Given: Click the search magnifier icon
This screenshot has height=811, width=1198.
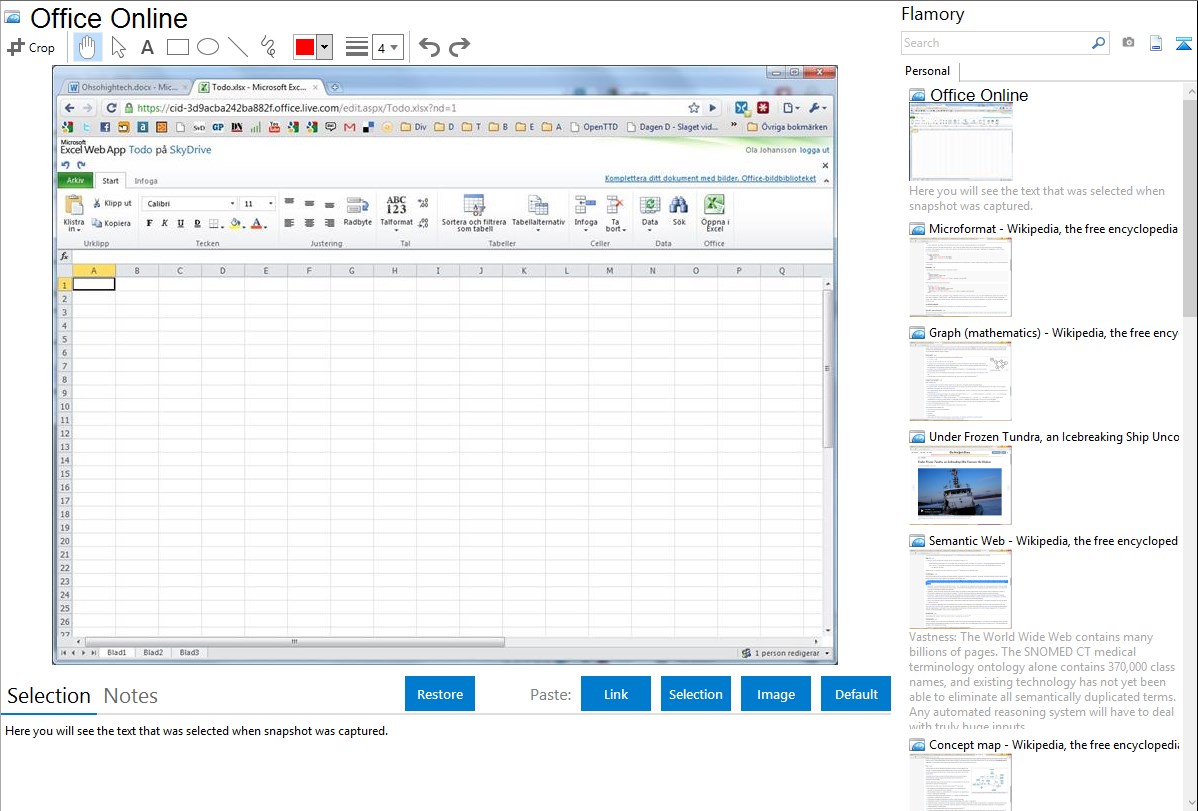Looking at the screenshot, I should coord(1098,43).
